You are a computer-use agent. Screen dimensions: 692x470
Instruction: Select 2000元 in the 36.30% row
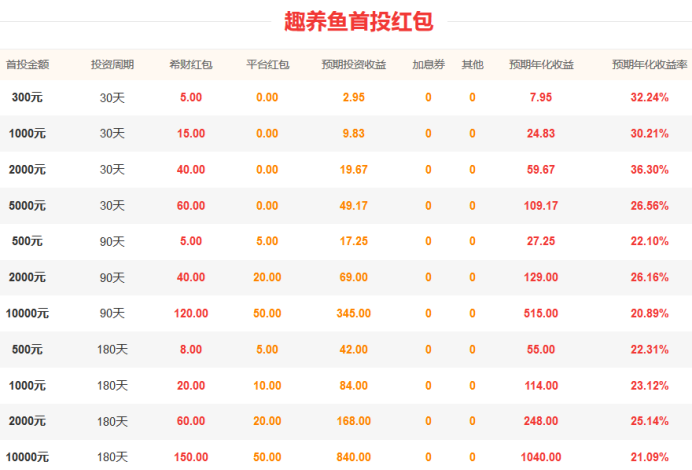coord(27,169)
